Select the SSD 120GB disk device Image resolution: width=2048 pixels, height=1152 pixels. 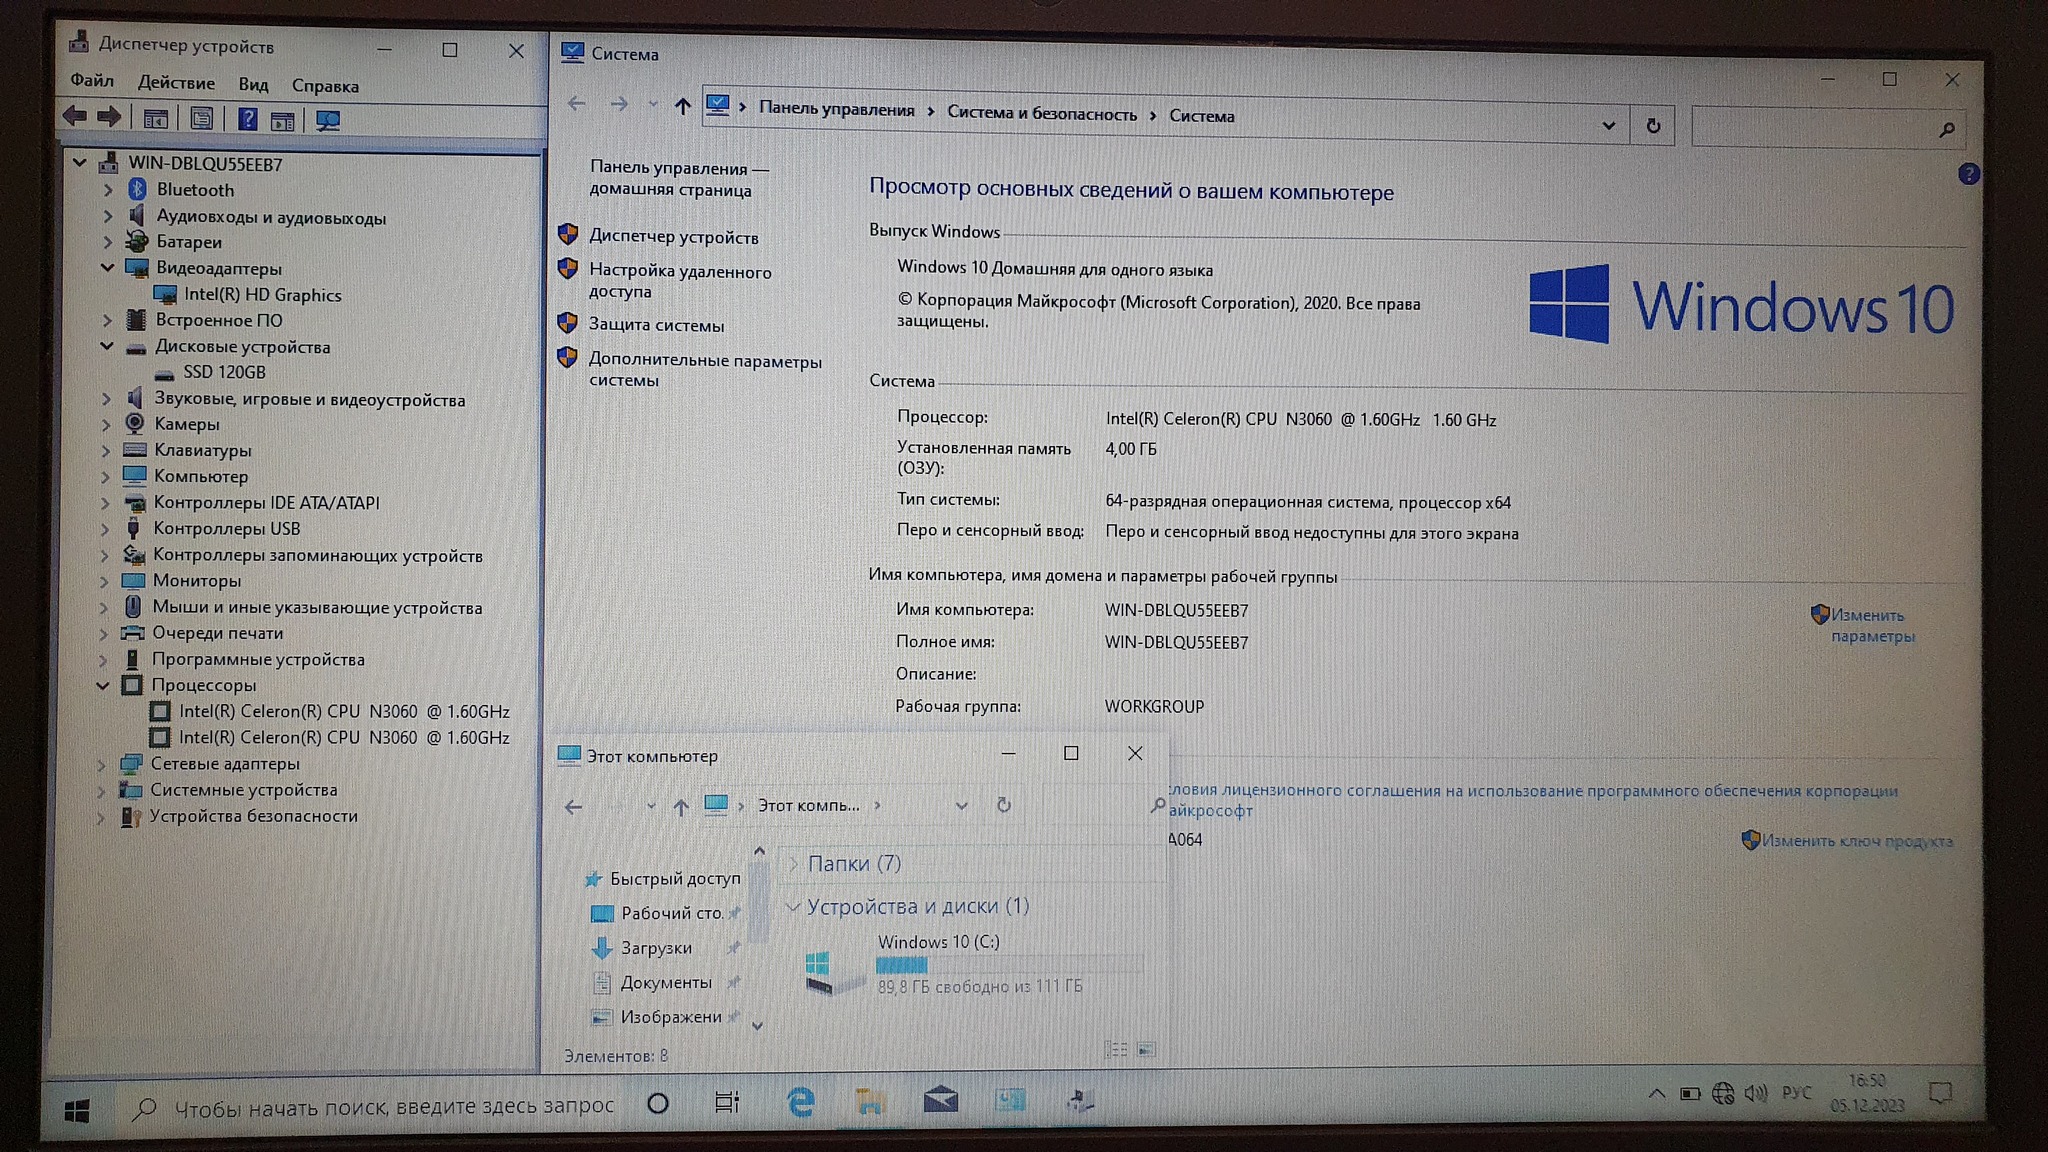pyautogui.click(x=224, y=372)
